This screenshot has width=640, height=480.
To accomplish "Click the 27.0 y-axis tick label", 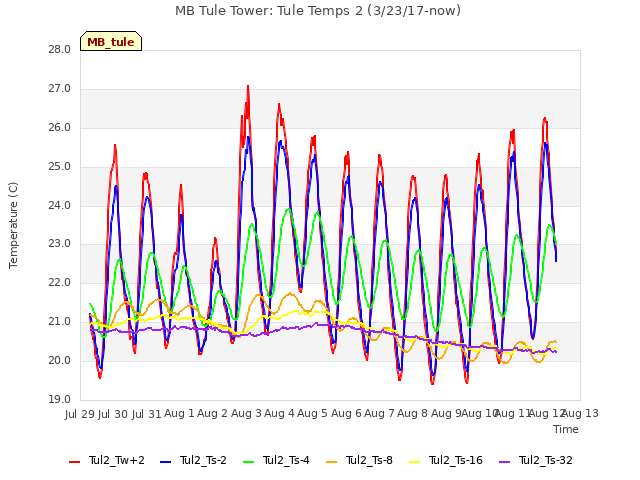I will pos(60,89).
